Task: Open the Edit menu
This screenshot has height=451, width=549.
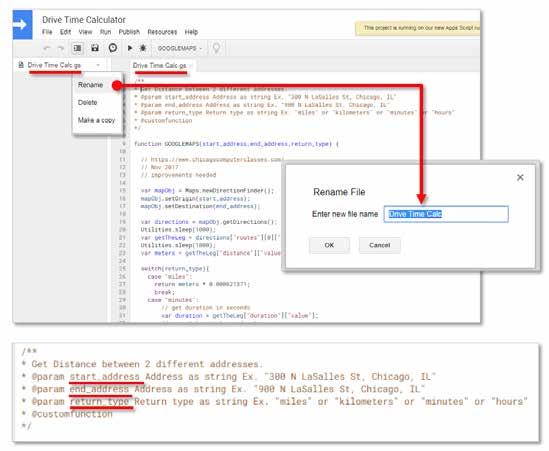Action: point(65,32)
